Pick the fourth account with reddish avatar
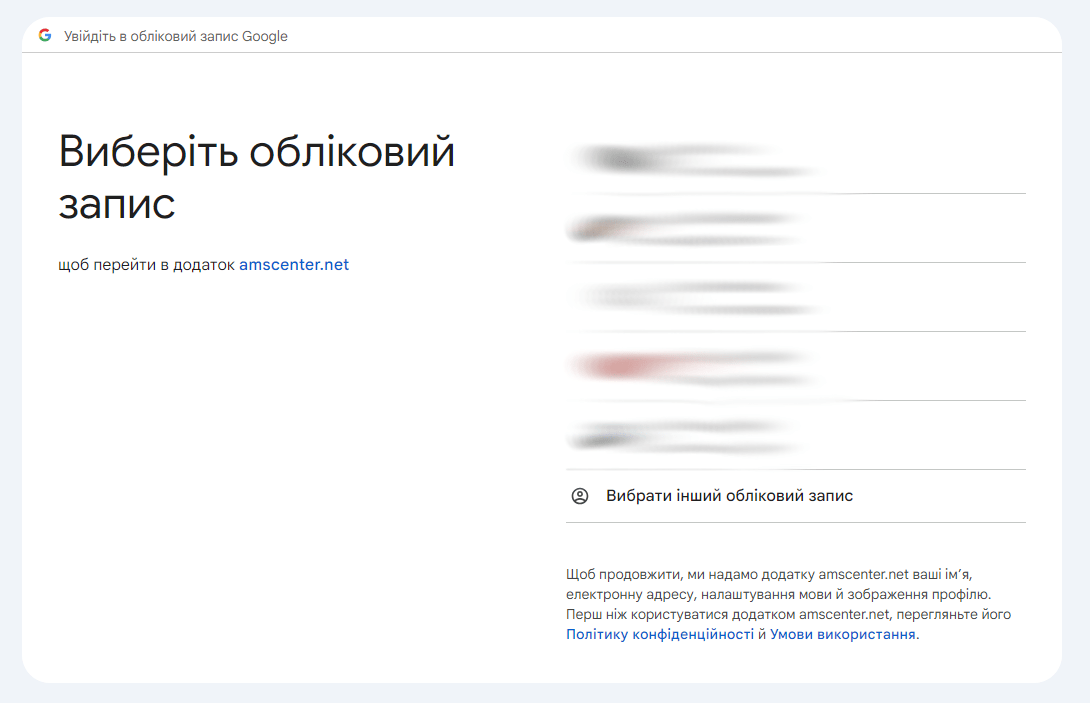The image size is (1090, 703). click(x=795, y=366)
